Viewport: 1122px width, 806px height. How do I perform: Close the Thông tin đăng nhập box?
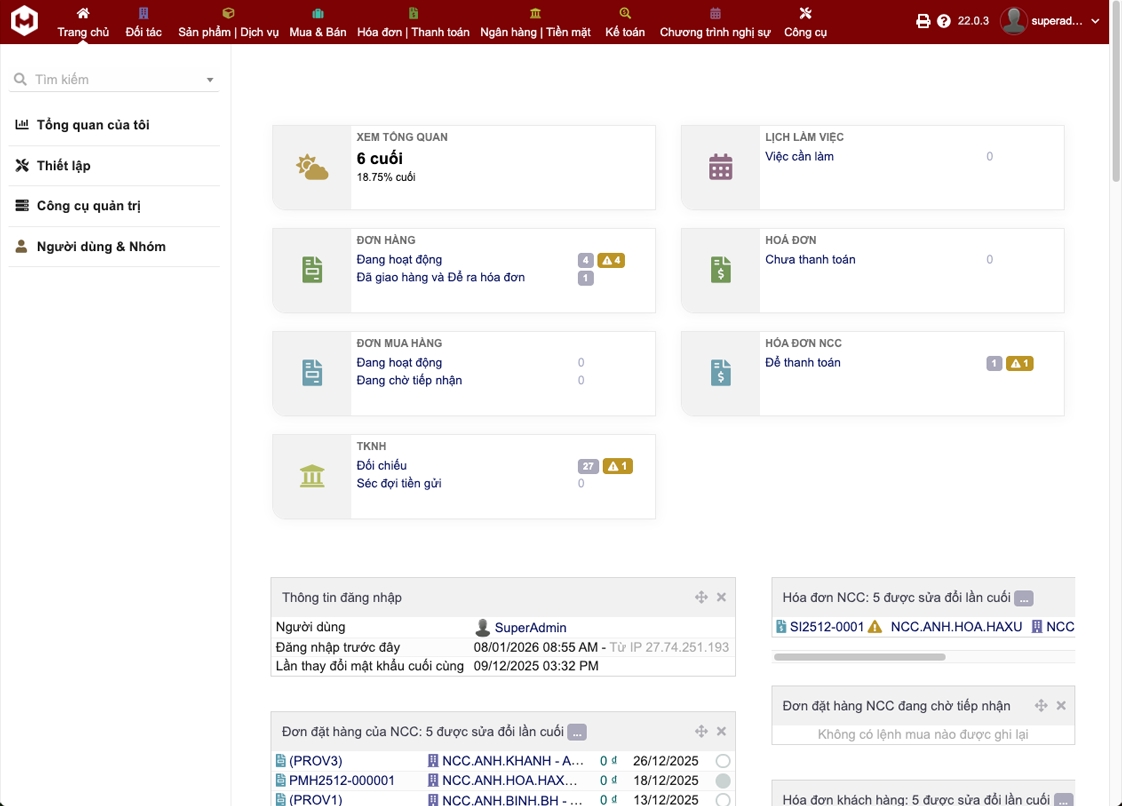coord(721,597)
